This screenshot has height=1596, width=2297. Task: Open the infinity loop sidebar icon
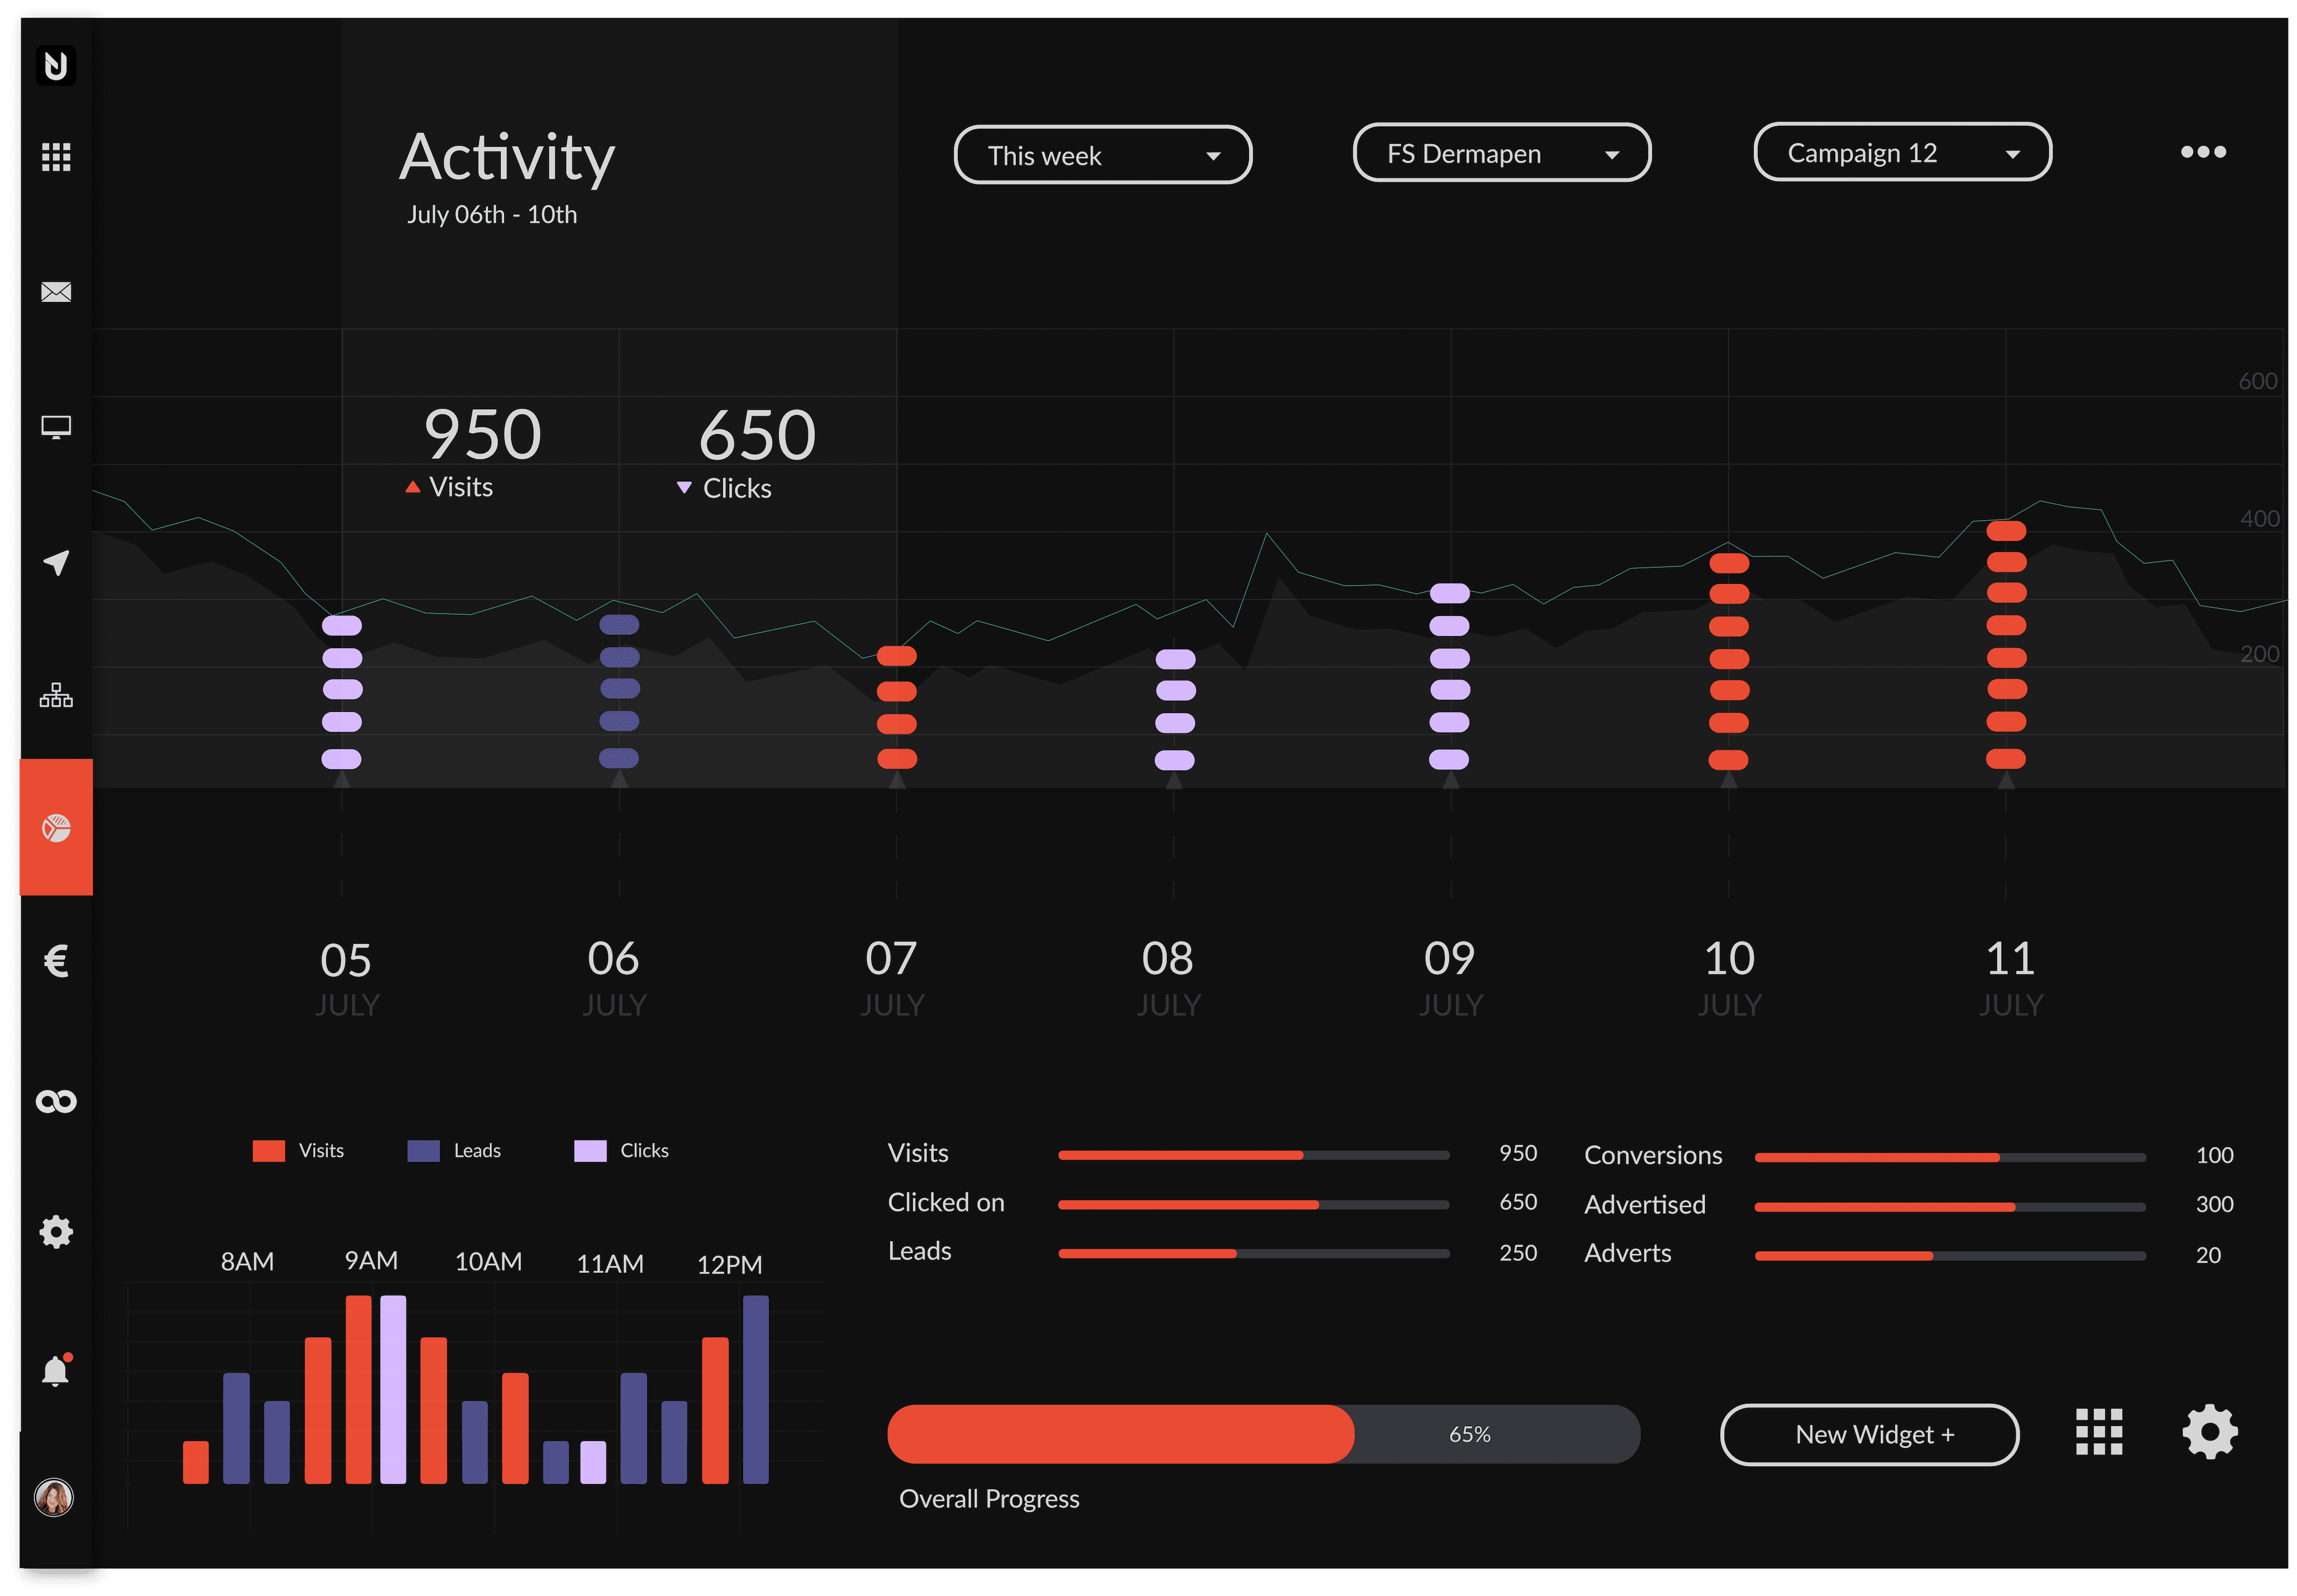pos(56,1101)
